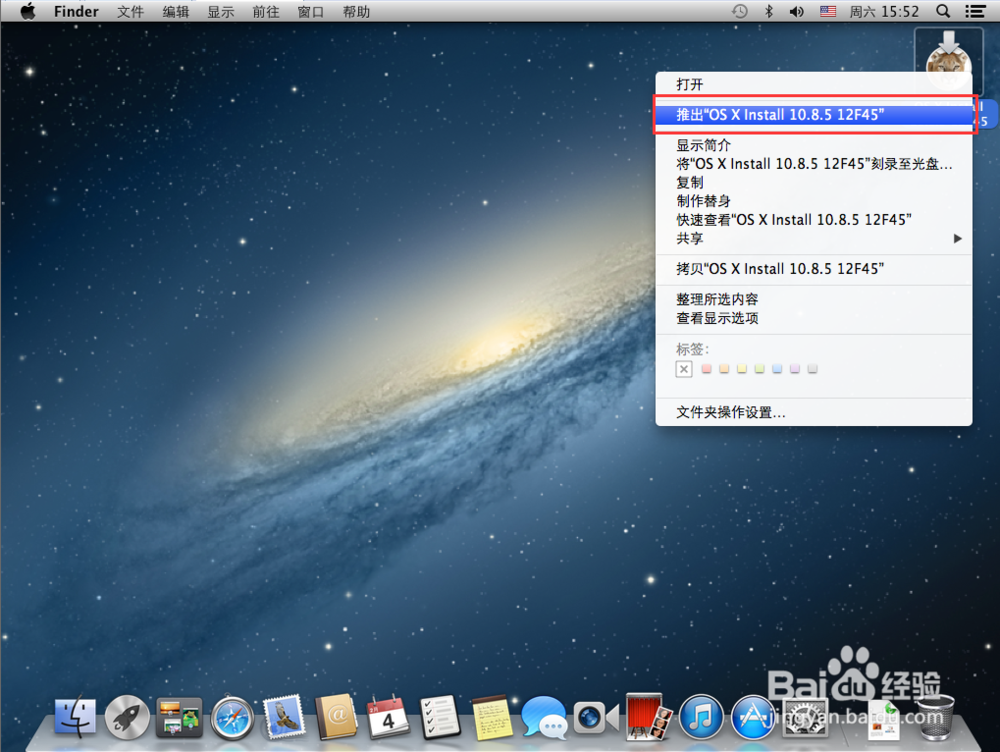Remove label with the X box
Viewport: 1000px width, 752px height.
684,369
